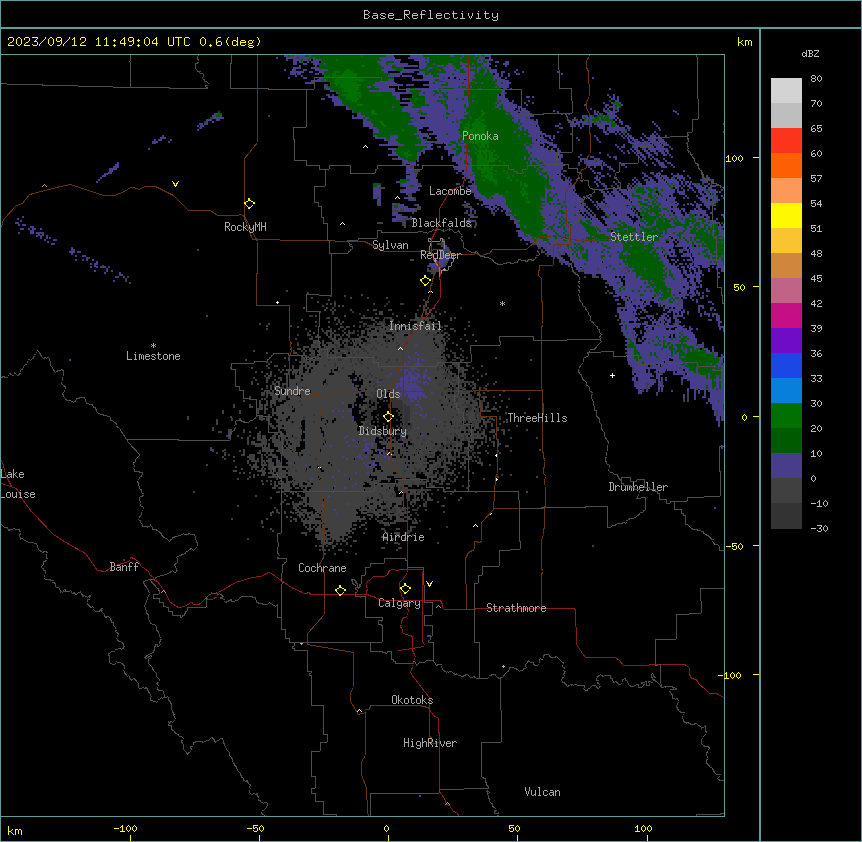Click the HighRiver label
The height and width of the screenshot is (842, 862).
point(430,743)
